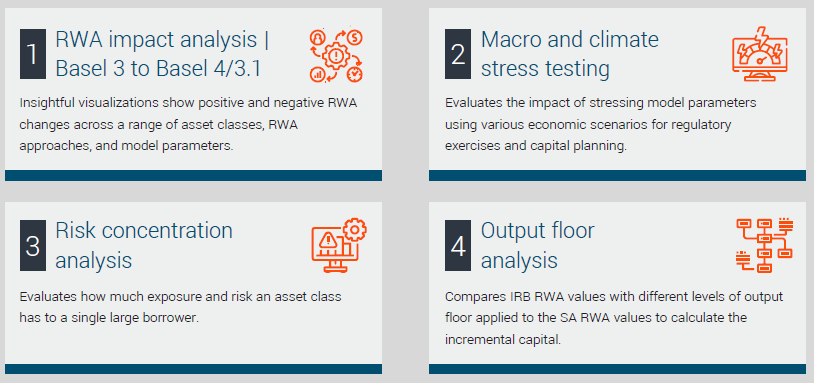Open the Macro and climate stress testing heading
Viewport: 814px width, 383px height.
[x=570, y=54]
